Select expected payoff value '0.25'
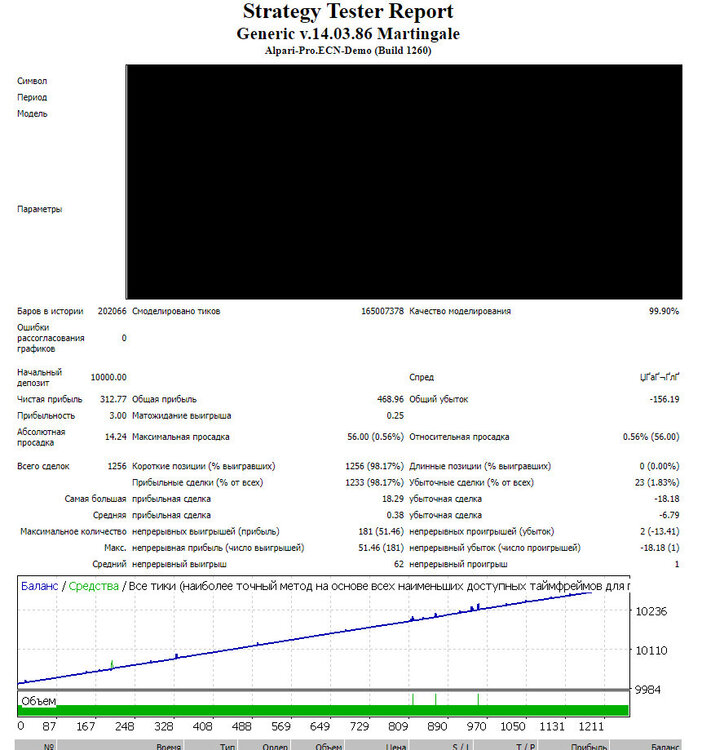 [395, 416]
